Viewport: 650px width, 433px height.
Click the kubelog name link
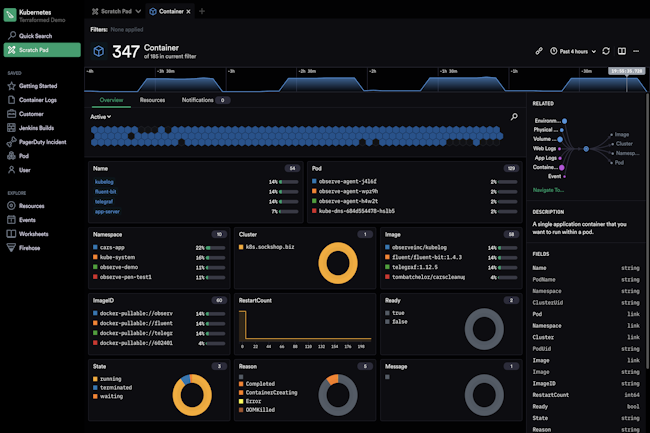[x=104, y=182]
